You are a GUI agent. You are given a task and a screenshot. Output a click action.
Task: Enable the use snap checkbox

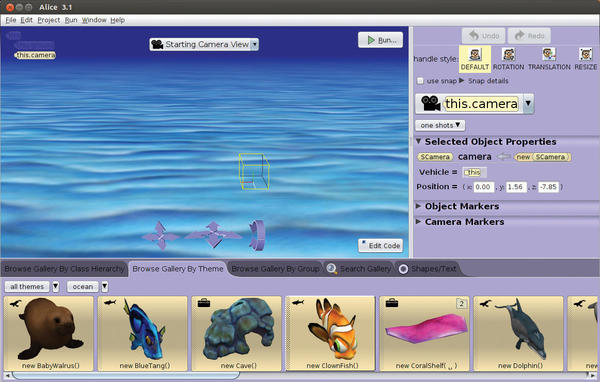420,81
